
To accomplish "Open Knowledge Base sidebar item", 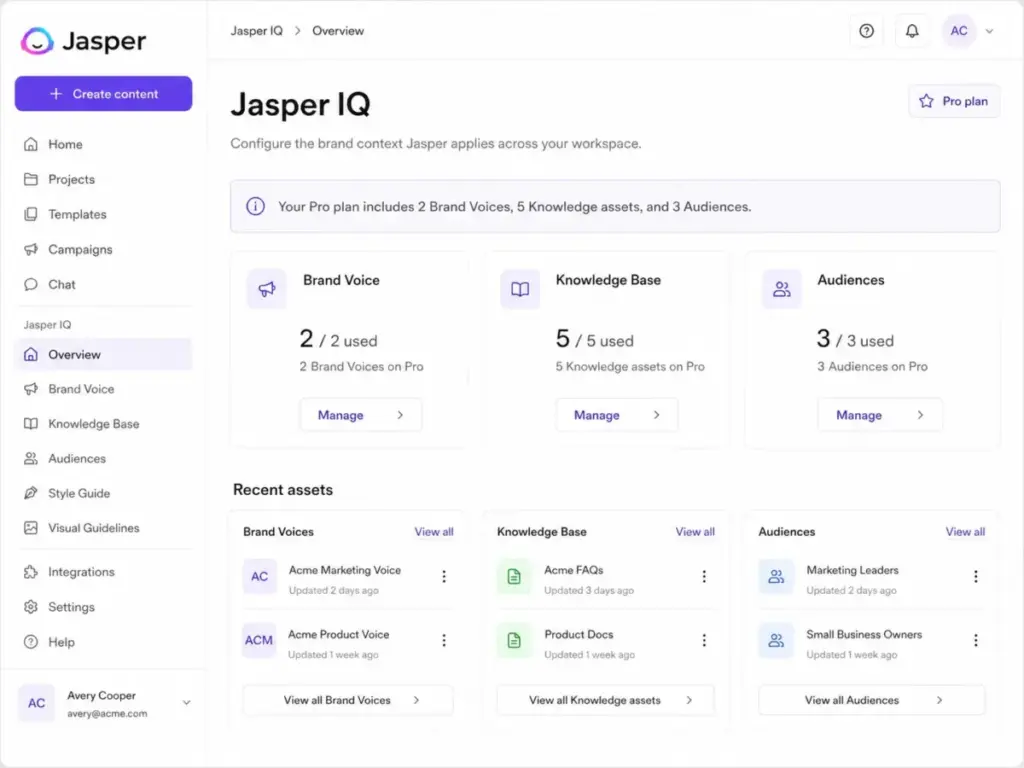I will pos(103,424).
